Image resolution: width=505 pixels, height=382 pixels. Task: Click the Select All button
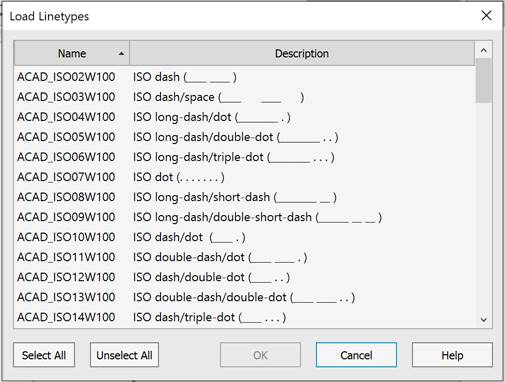coord(44,355)
